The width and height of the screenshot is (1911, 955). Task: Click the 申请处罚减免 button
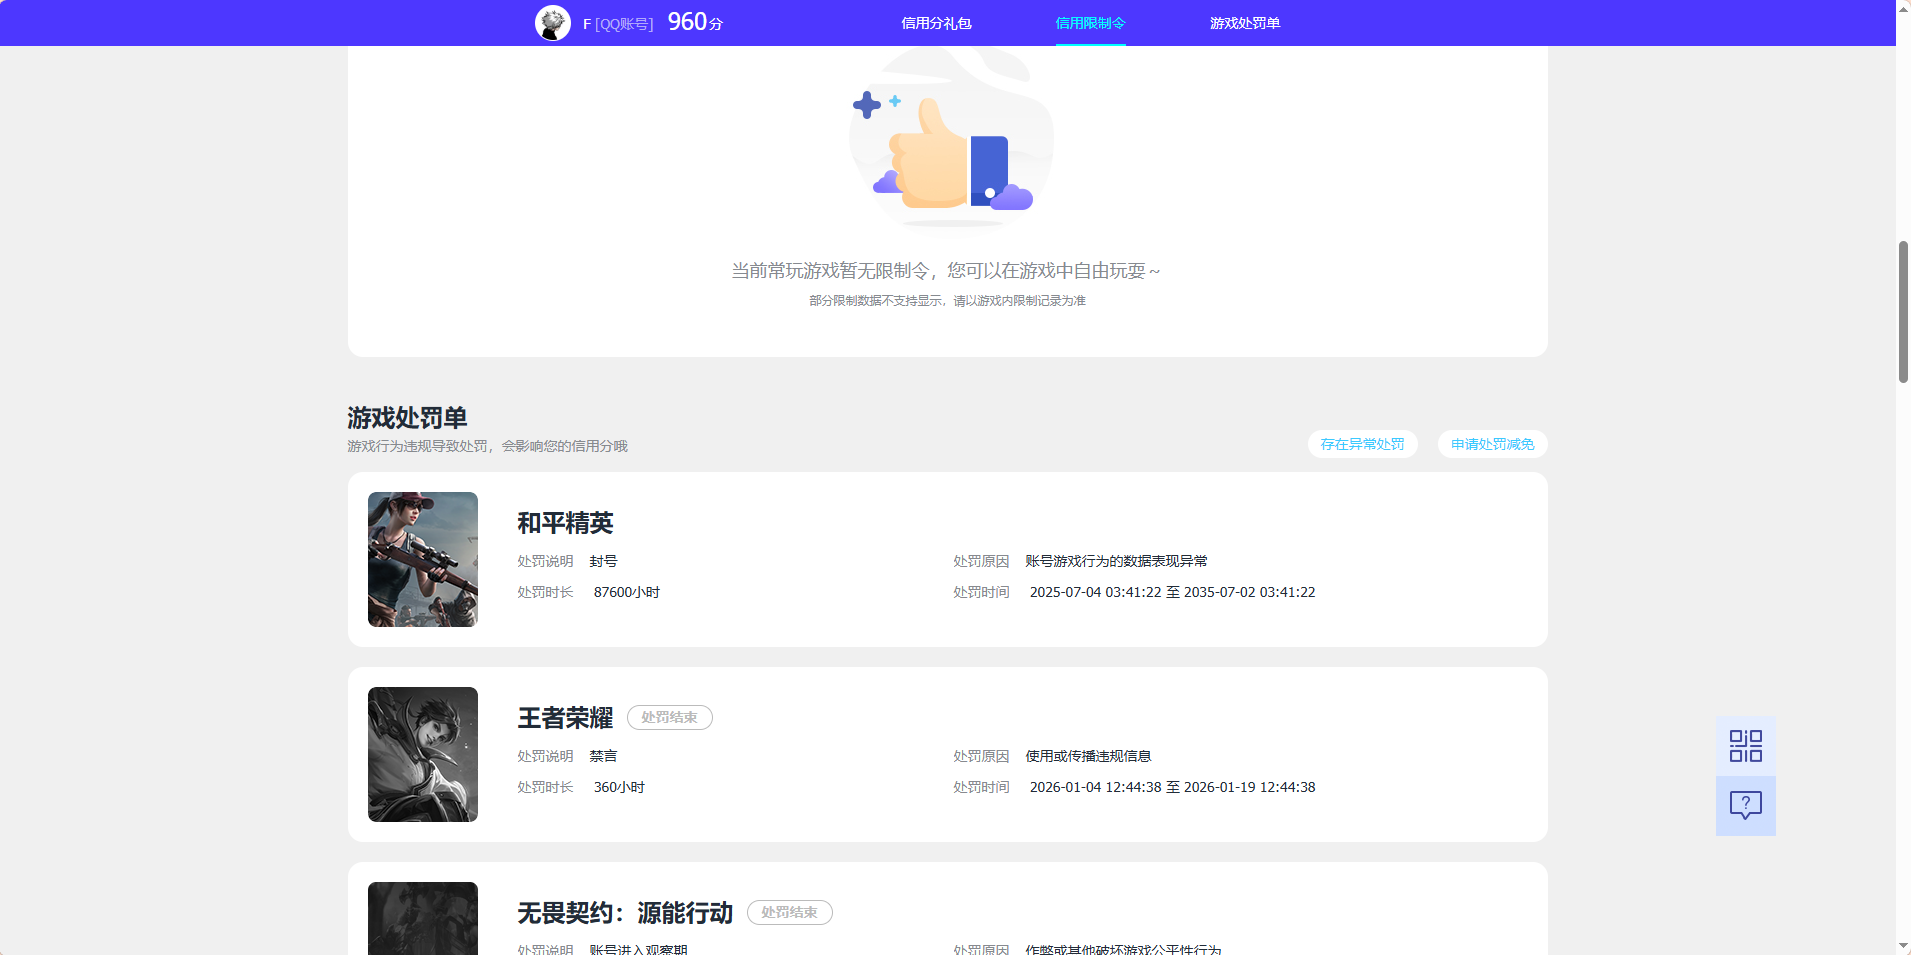[x=1492, y=444]
